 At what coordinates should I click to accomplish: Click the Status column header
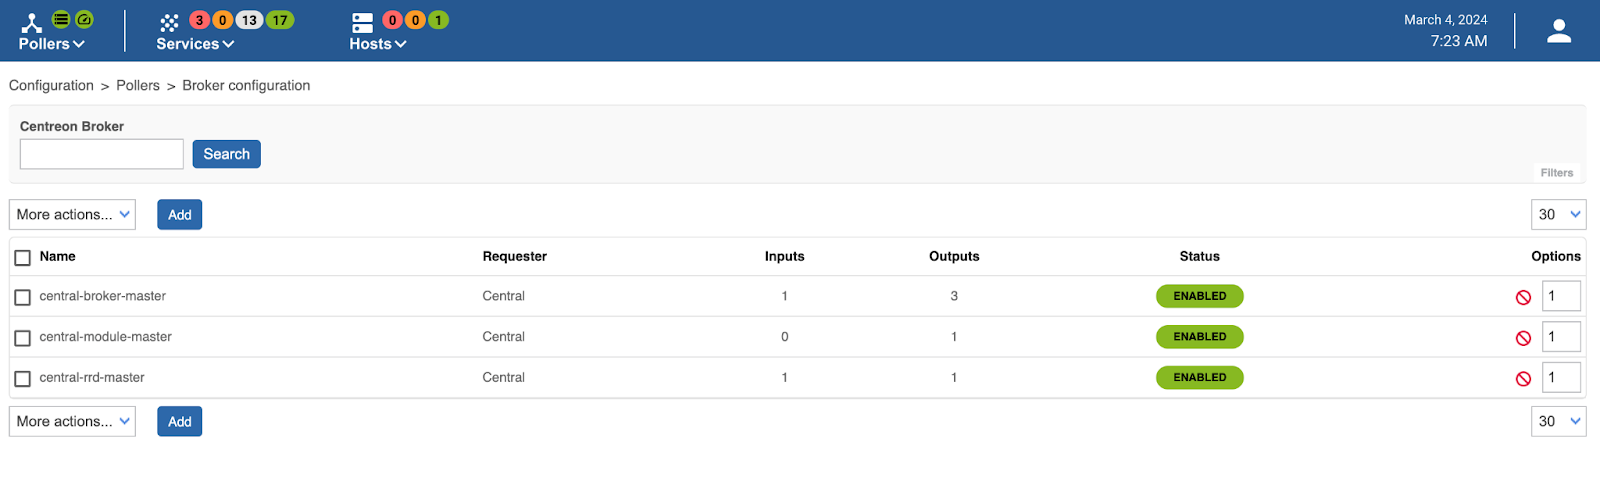1200,257
